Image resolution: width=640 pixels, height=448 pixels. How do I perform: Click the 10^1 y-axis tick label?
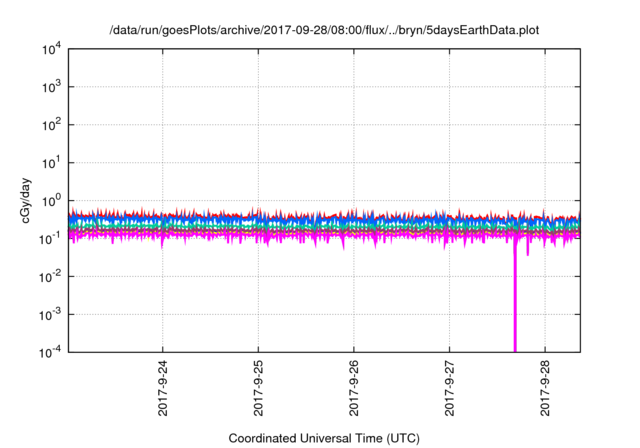pyautogui.click(x=51, y=163)
